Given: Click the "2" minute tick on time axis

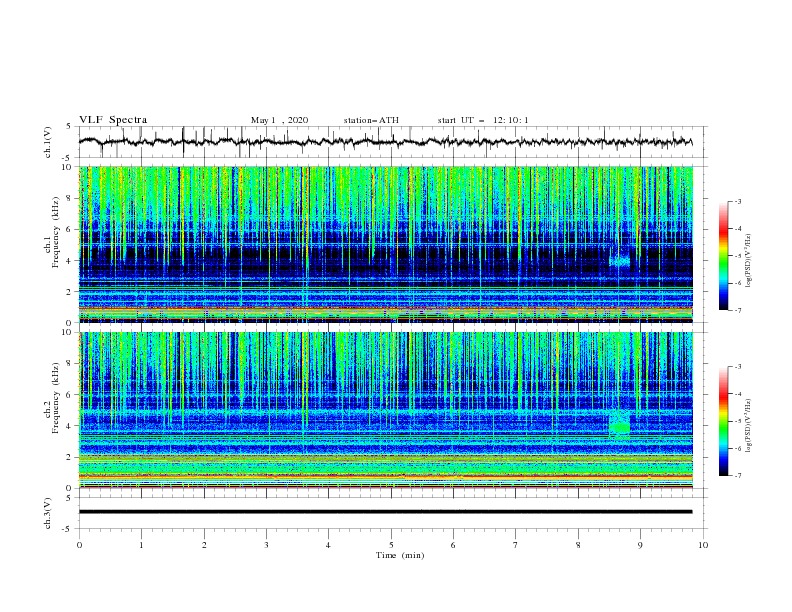Looking at the screenshot, I should pos(204,545).
